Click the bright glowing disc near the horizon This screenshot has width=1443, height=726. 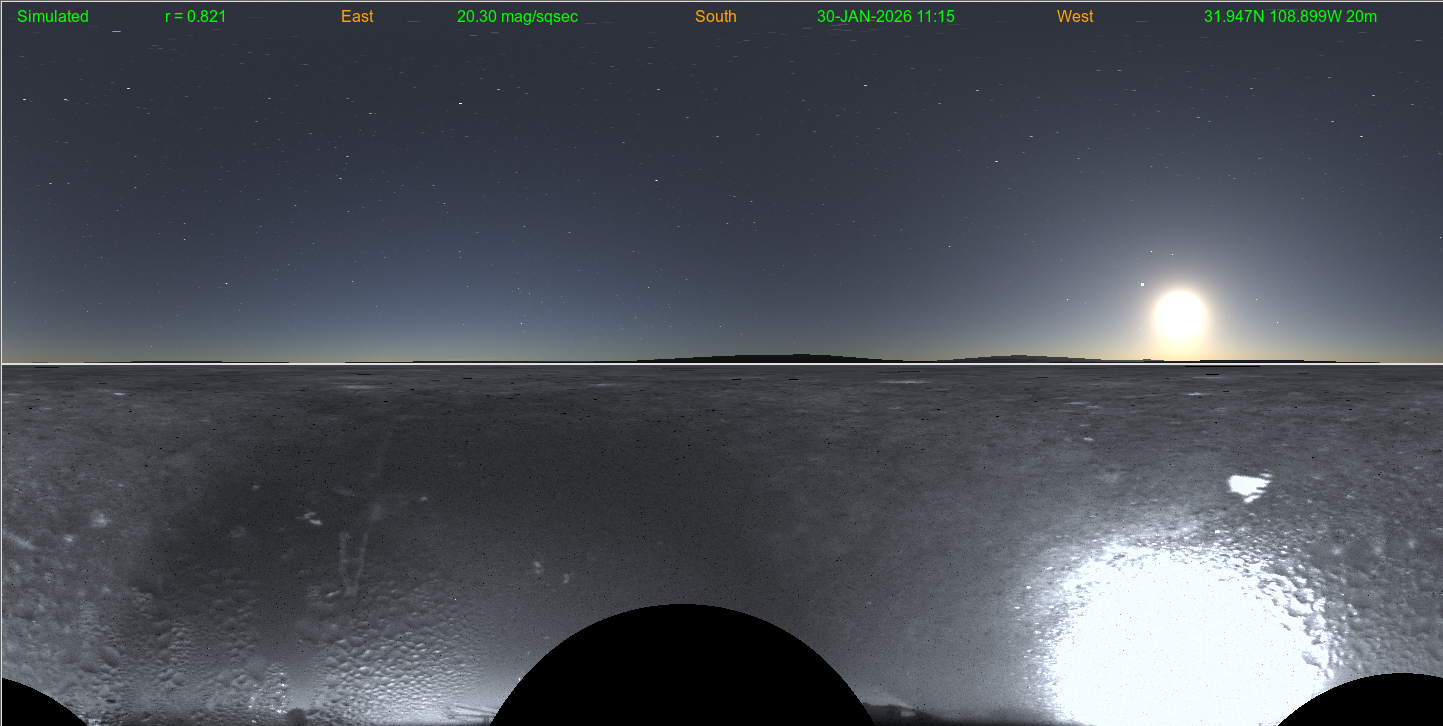click(1180, 316)
